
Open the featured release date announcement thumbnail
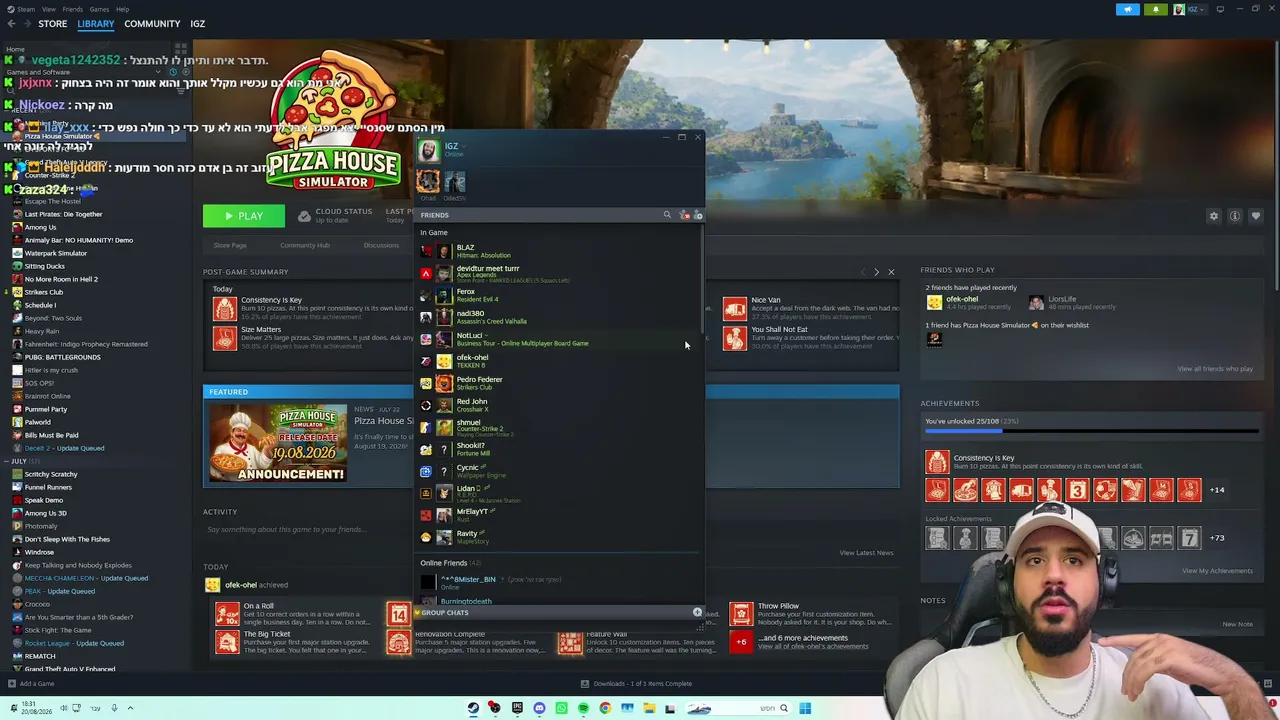(278, 443)
